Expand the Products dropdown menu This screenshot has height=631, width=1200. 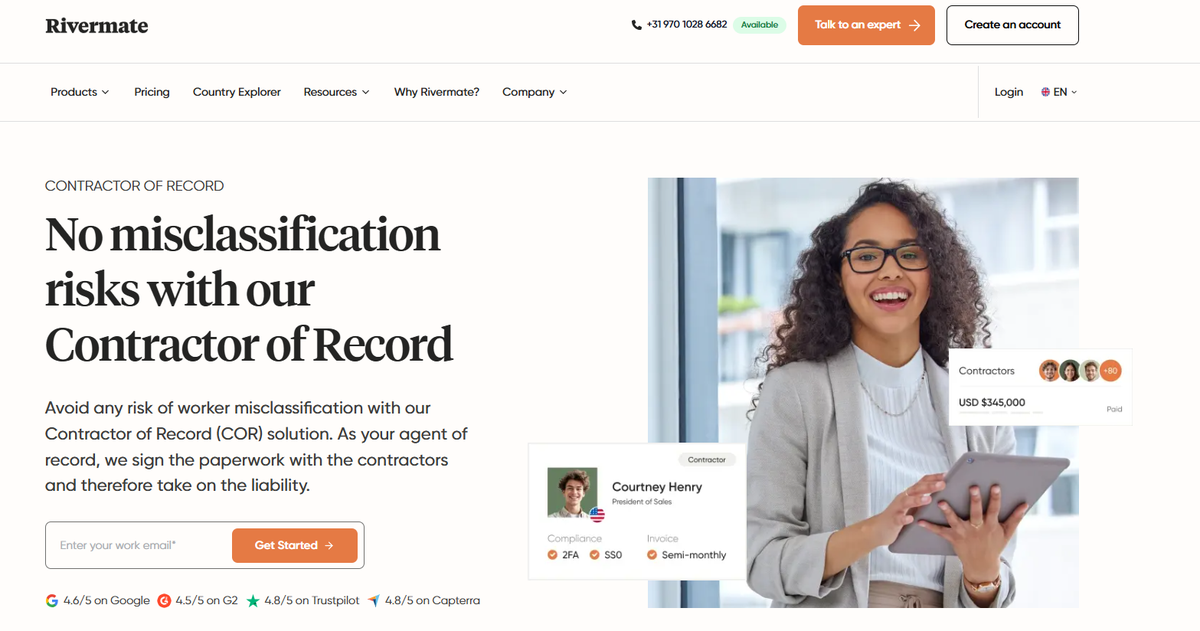(x=80, y=92)
